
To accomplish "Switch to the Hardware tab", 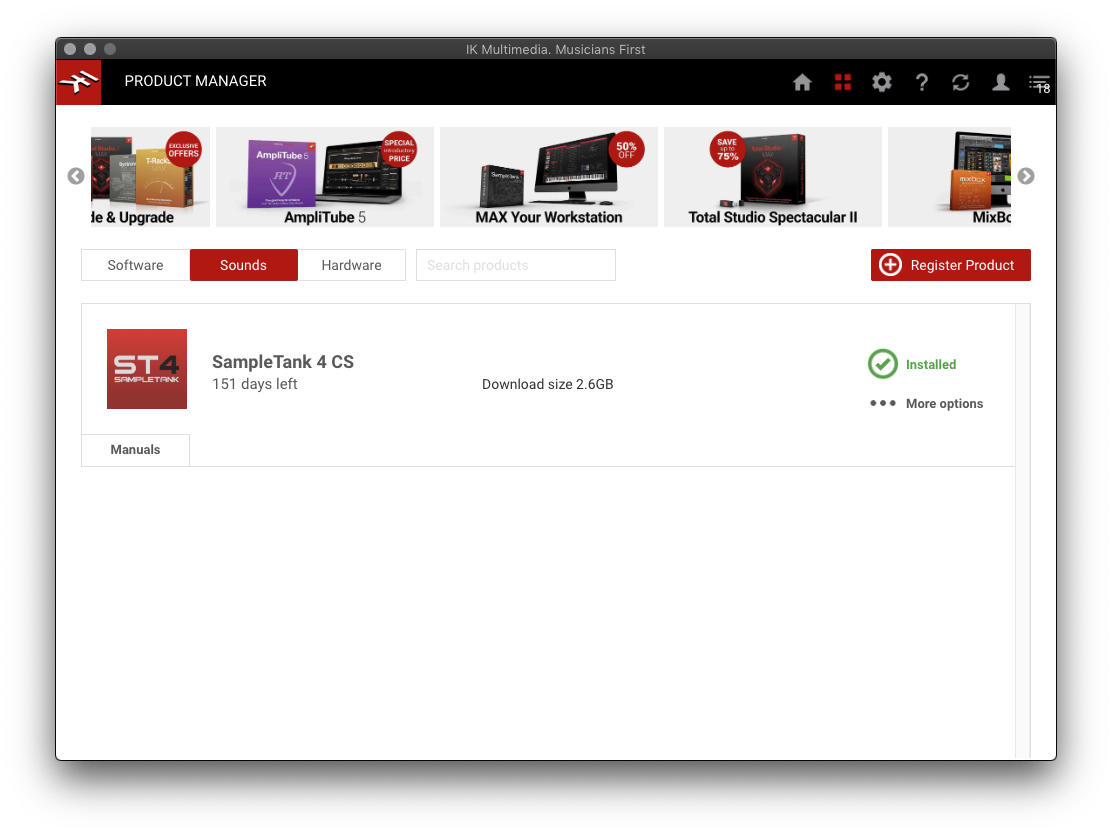I will (351, 265).
